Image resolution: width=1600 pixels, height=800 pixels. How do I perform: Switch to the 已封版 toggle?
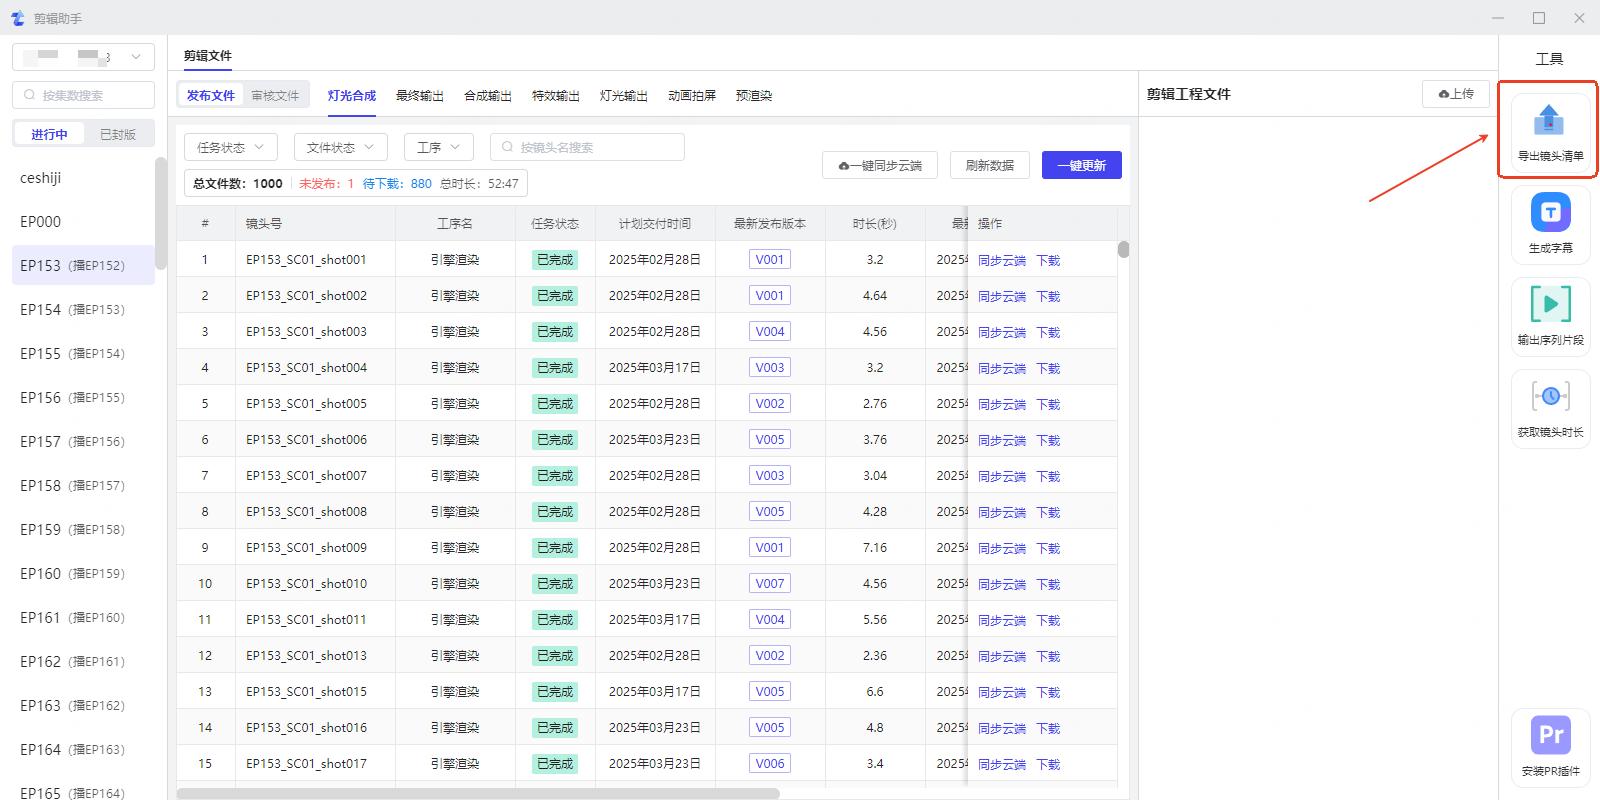(118, 134)
